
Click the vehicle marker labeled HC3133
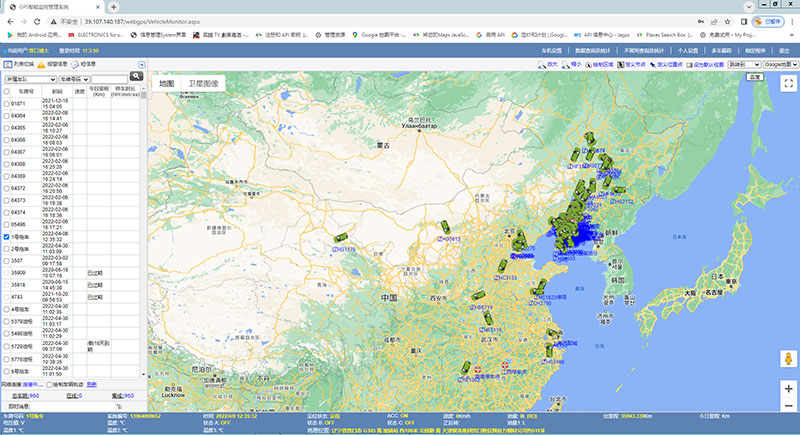(503, 266)
